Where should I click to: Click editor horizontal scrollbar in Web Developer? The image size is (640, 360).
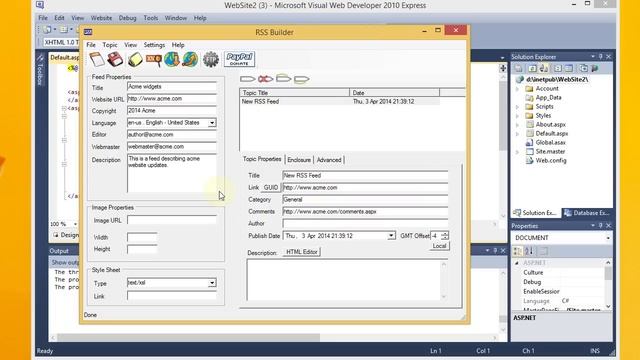coord(273,338)
